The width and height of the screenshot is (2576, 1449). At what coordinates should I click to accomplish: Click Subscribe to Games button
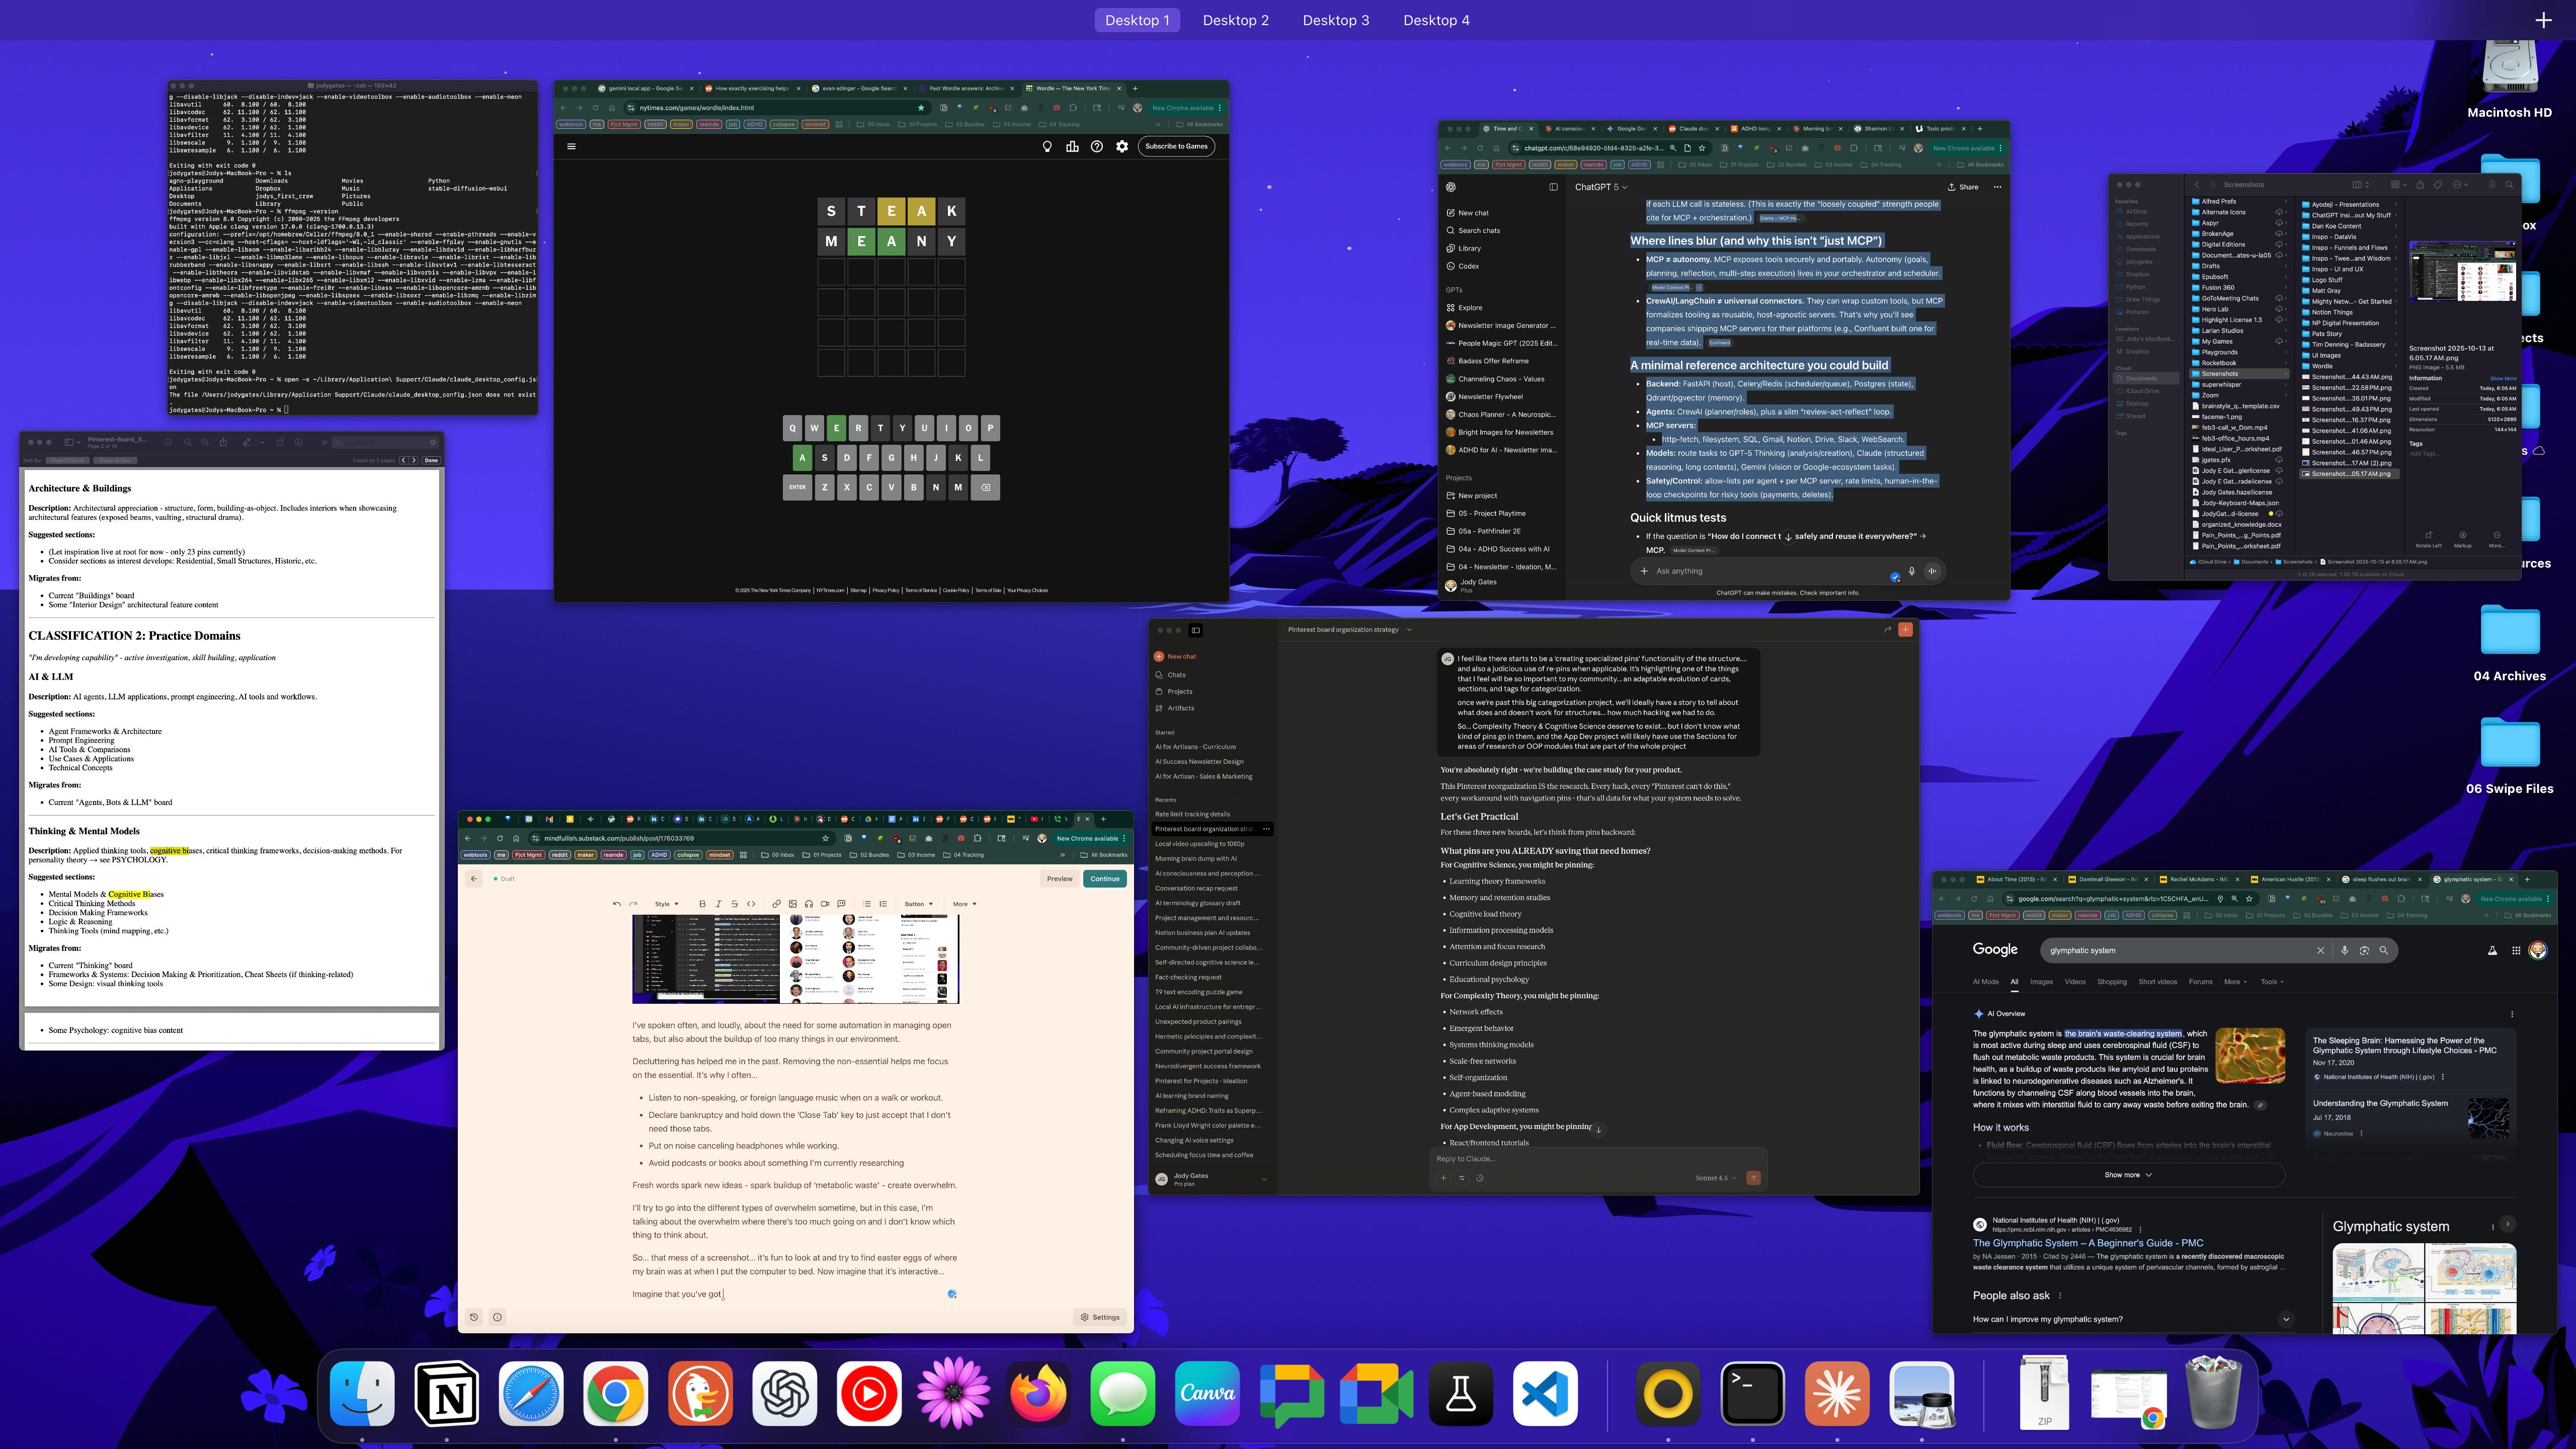pos(1176,146)
